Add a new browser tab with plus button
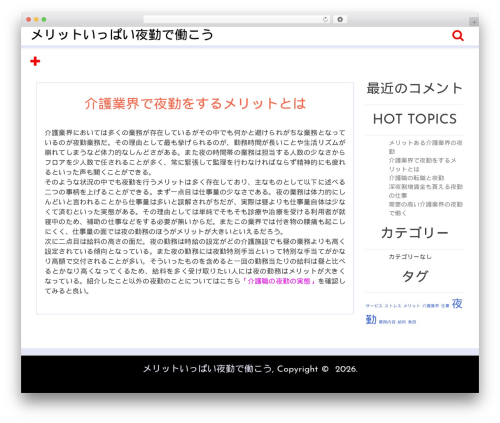Image resolution: width=500 pixels, height=423 pixels. click(474, 22)
